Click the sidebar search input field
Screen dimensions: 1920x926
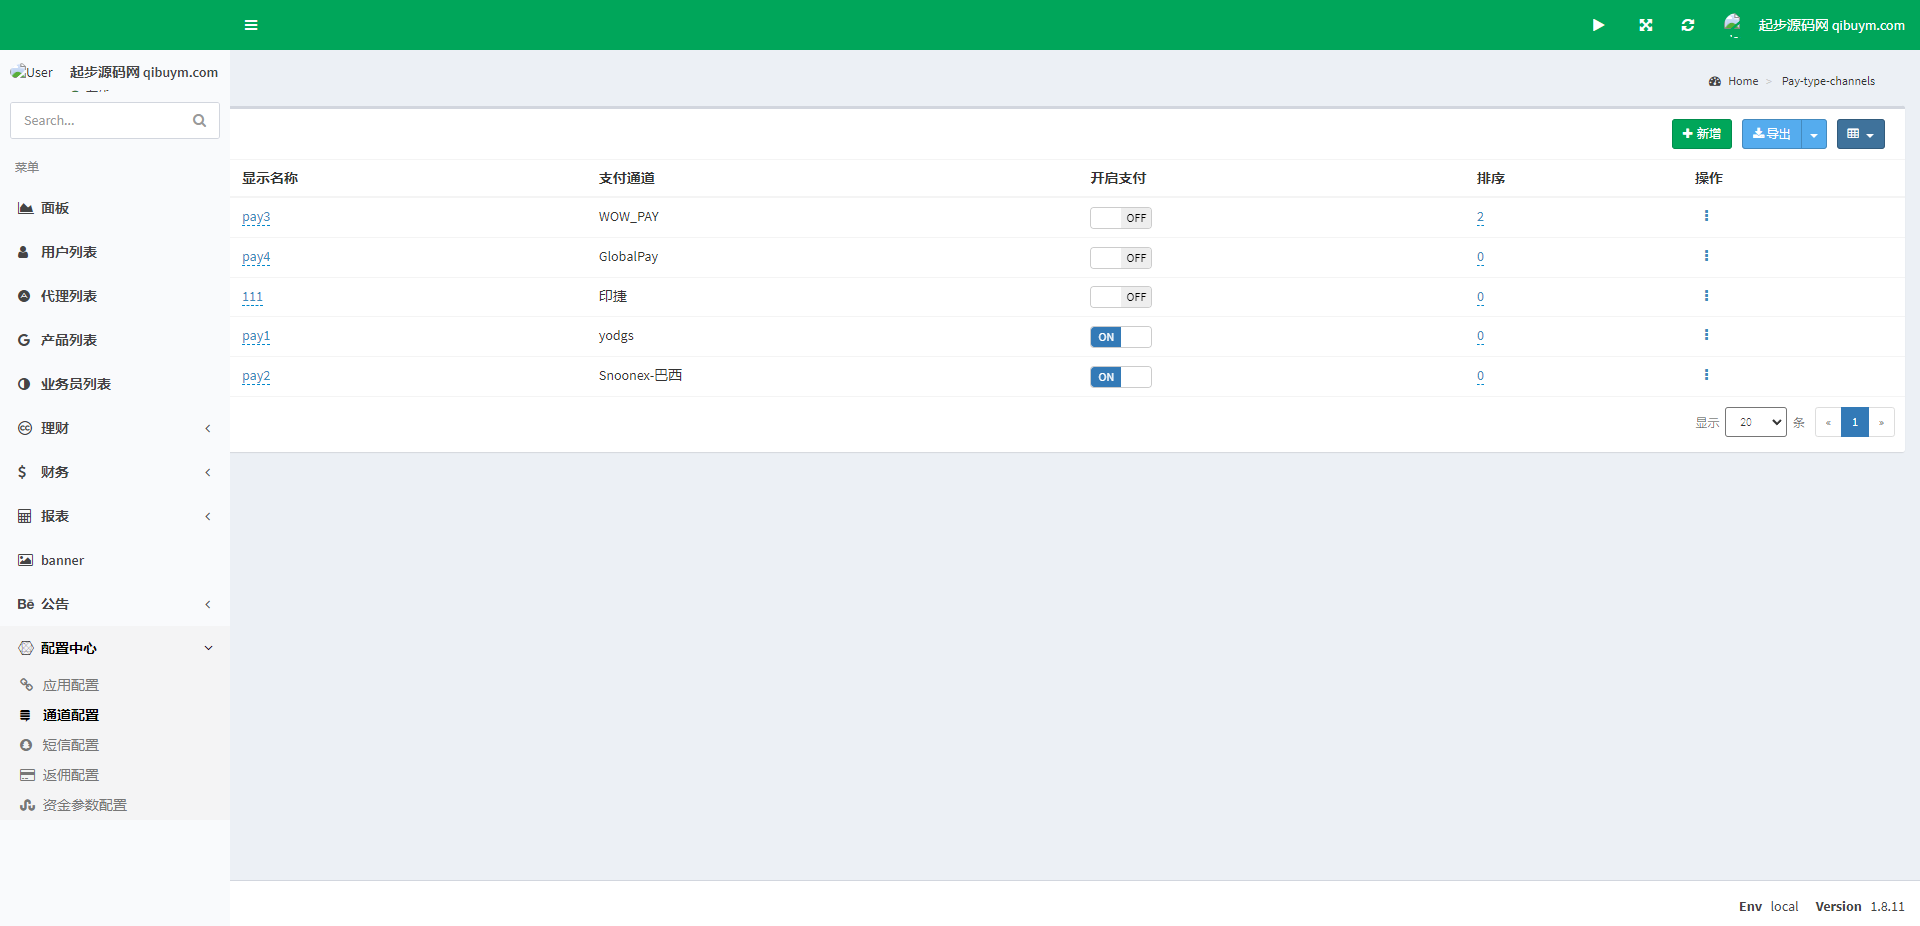click(100, 121)
